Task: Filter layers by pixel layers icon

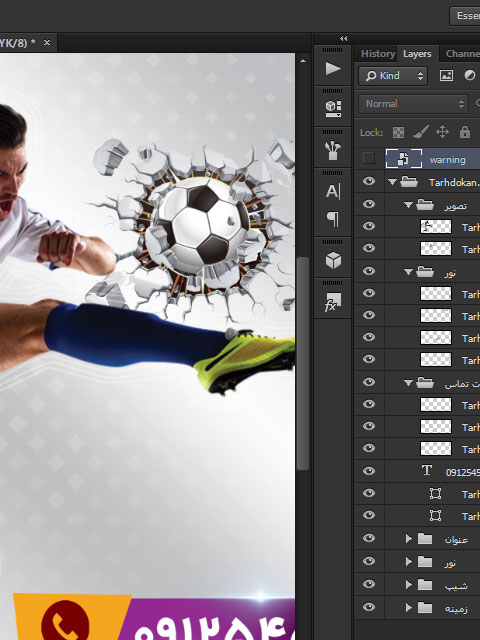Action: (446, 76)
